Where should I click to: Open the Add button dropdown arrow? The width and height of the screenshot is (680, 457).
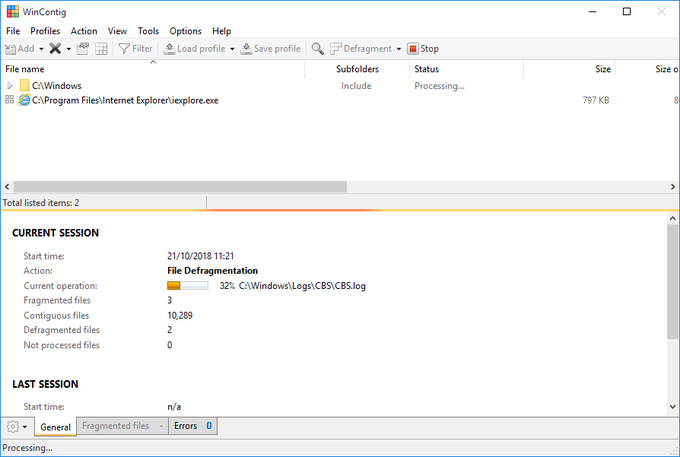[x=42, y=49]
